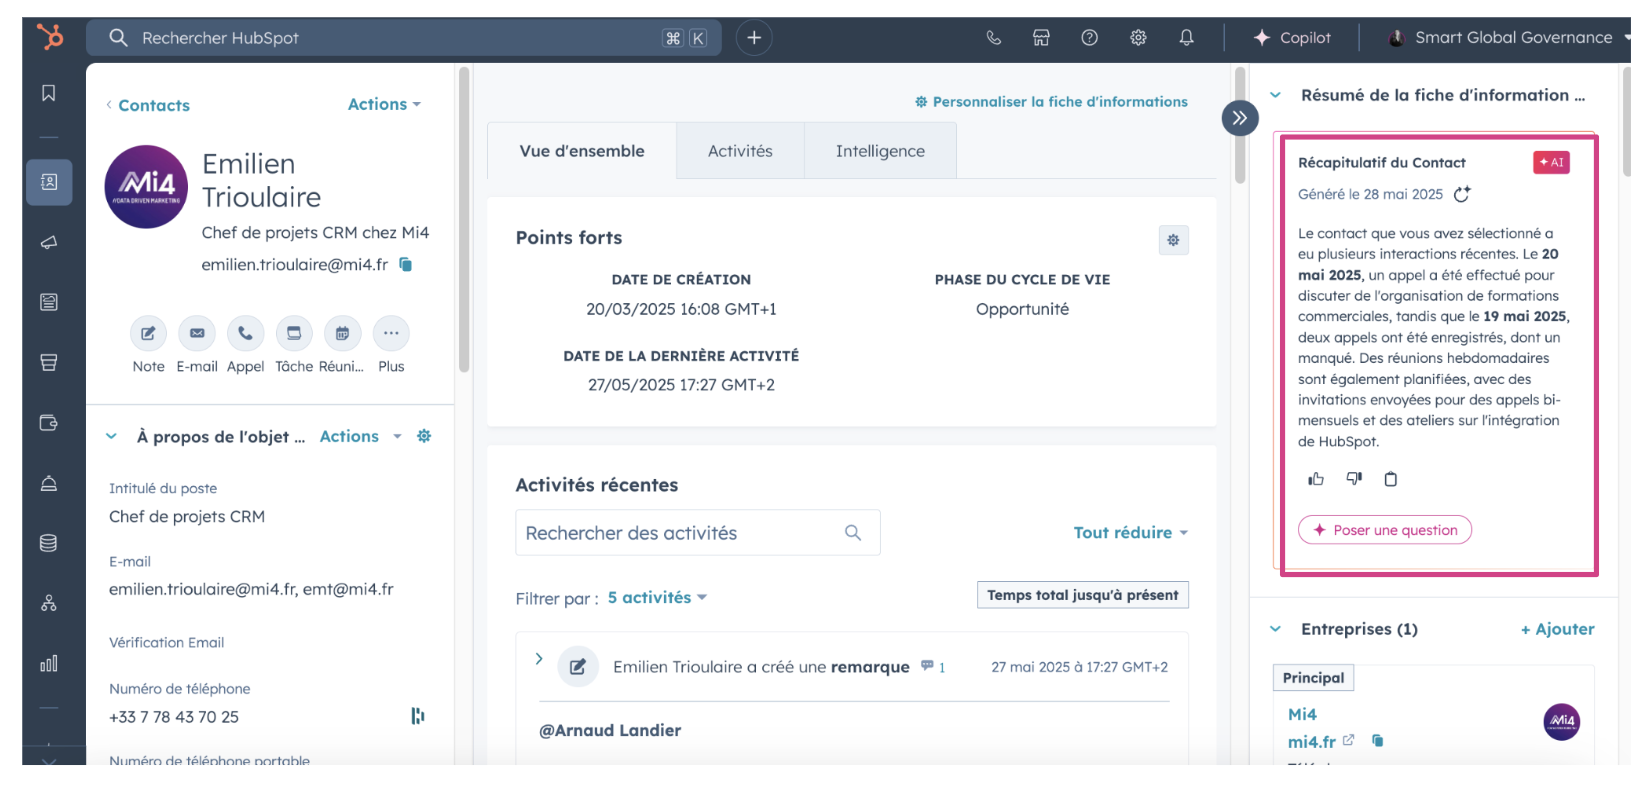Screen dimensions: 1652x786
Task: Click the Note icon under contact name
Action: [148, 333]
